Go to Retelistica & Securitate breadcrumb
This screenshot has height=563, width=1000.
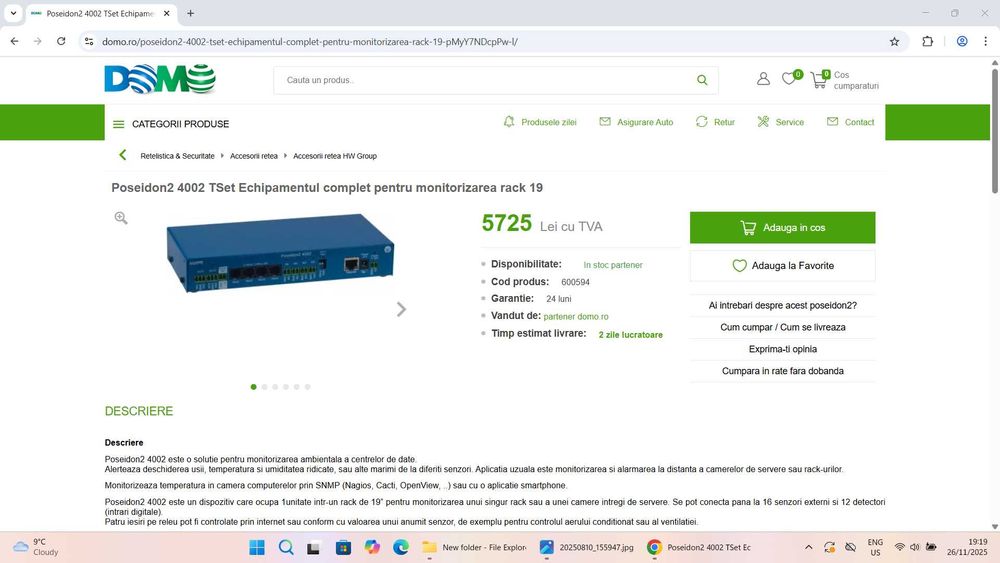point(177,156)
